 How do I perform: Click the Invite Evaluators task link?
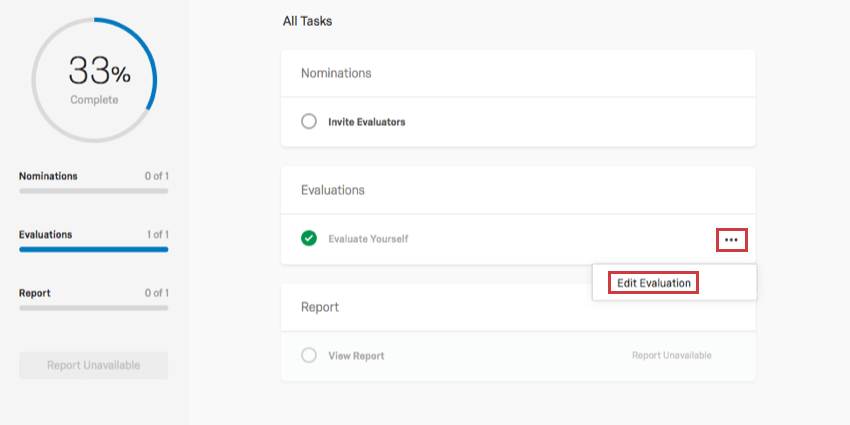pos(367,122)
